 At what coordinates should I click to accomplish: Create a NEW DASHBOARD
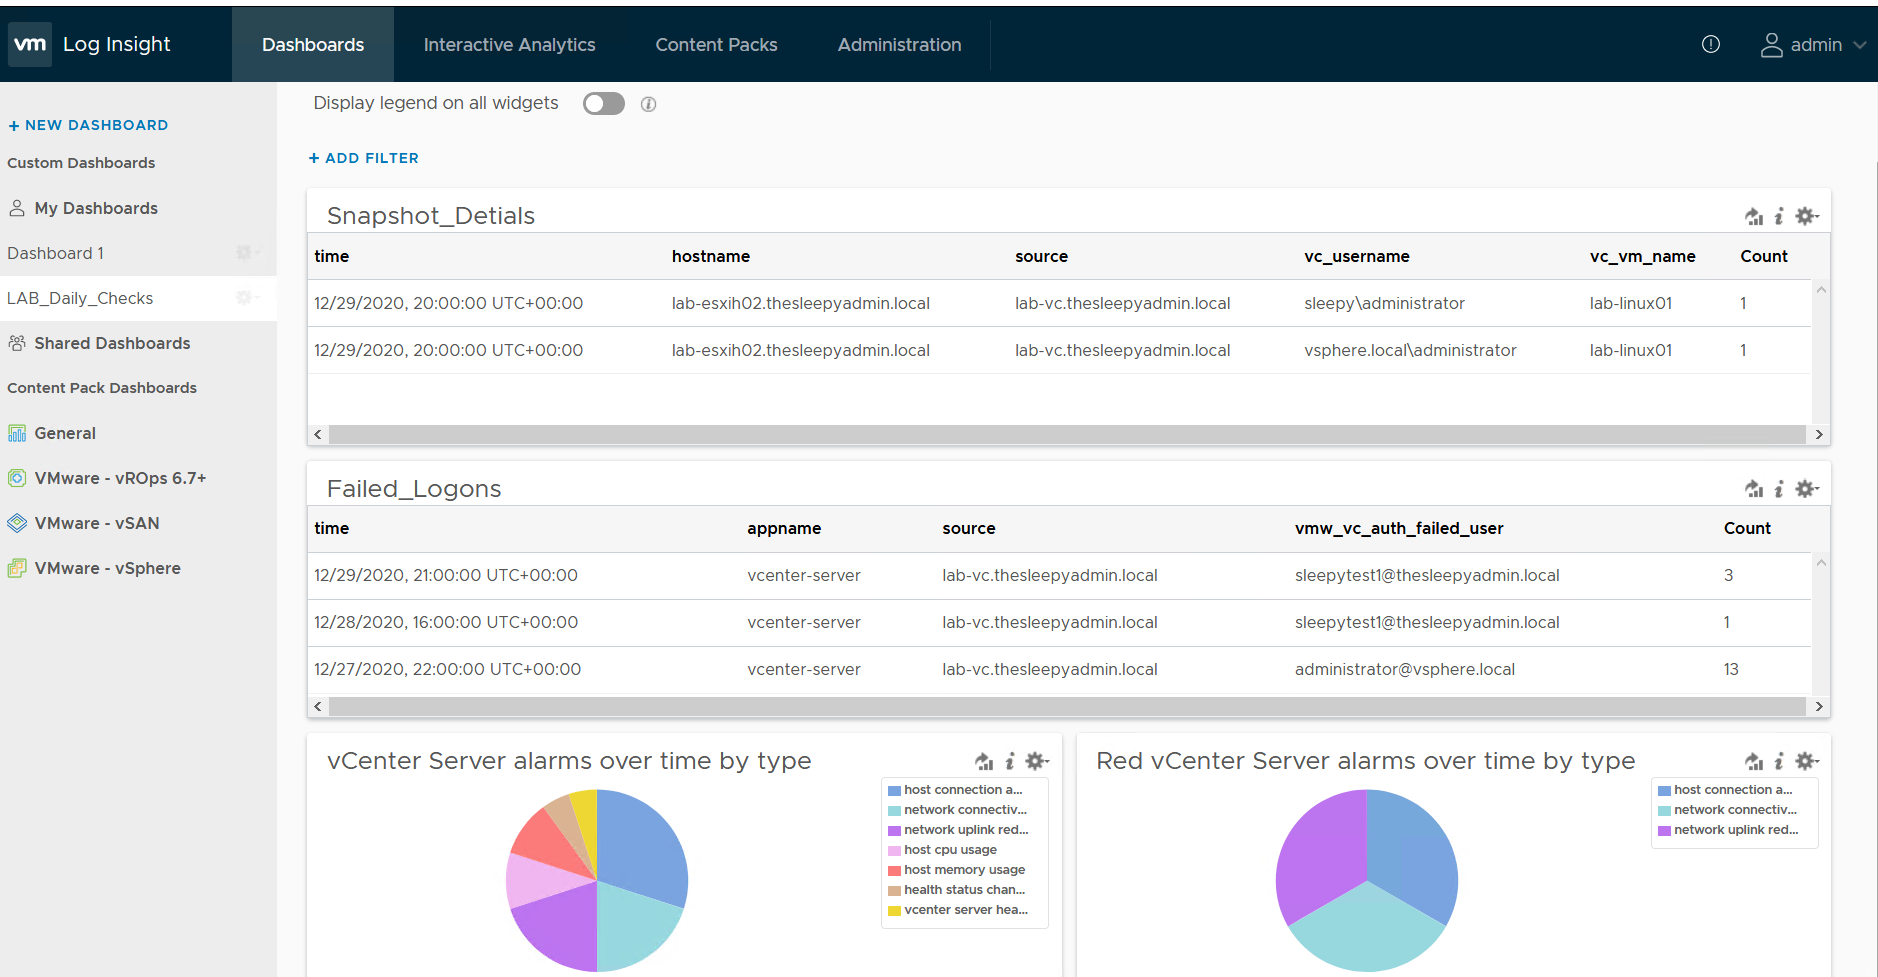(88, 124)
